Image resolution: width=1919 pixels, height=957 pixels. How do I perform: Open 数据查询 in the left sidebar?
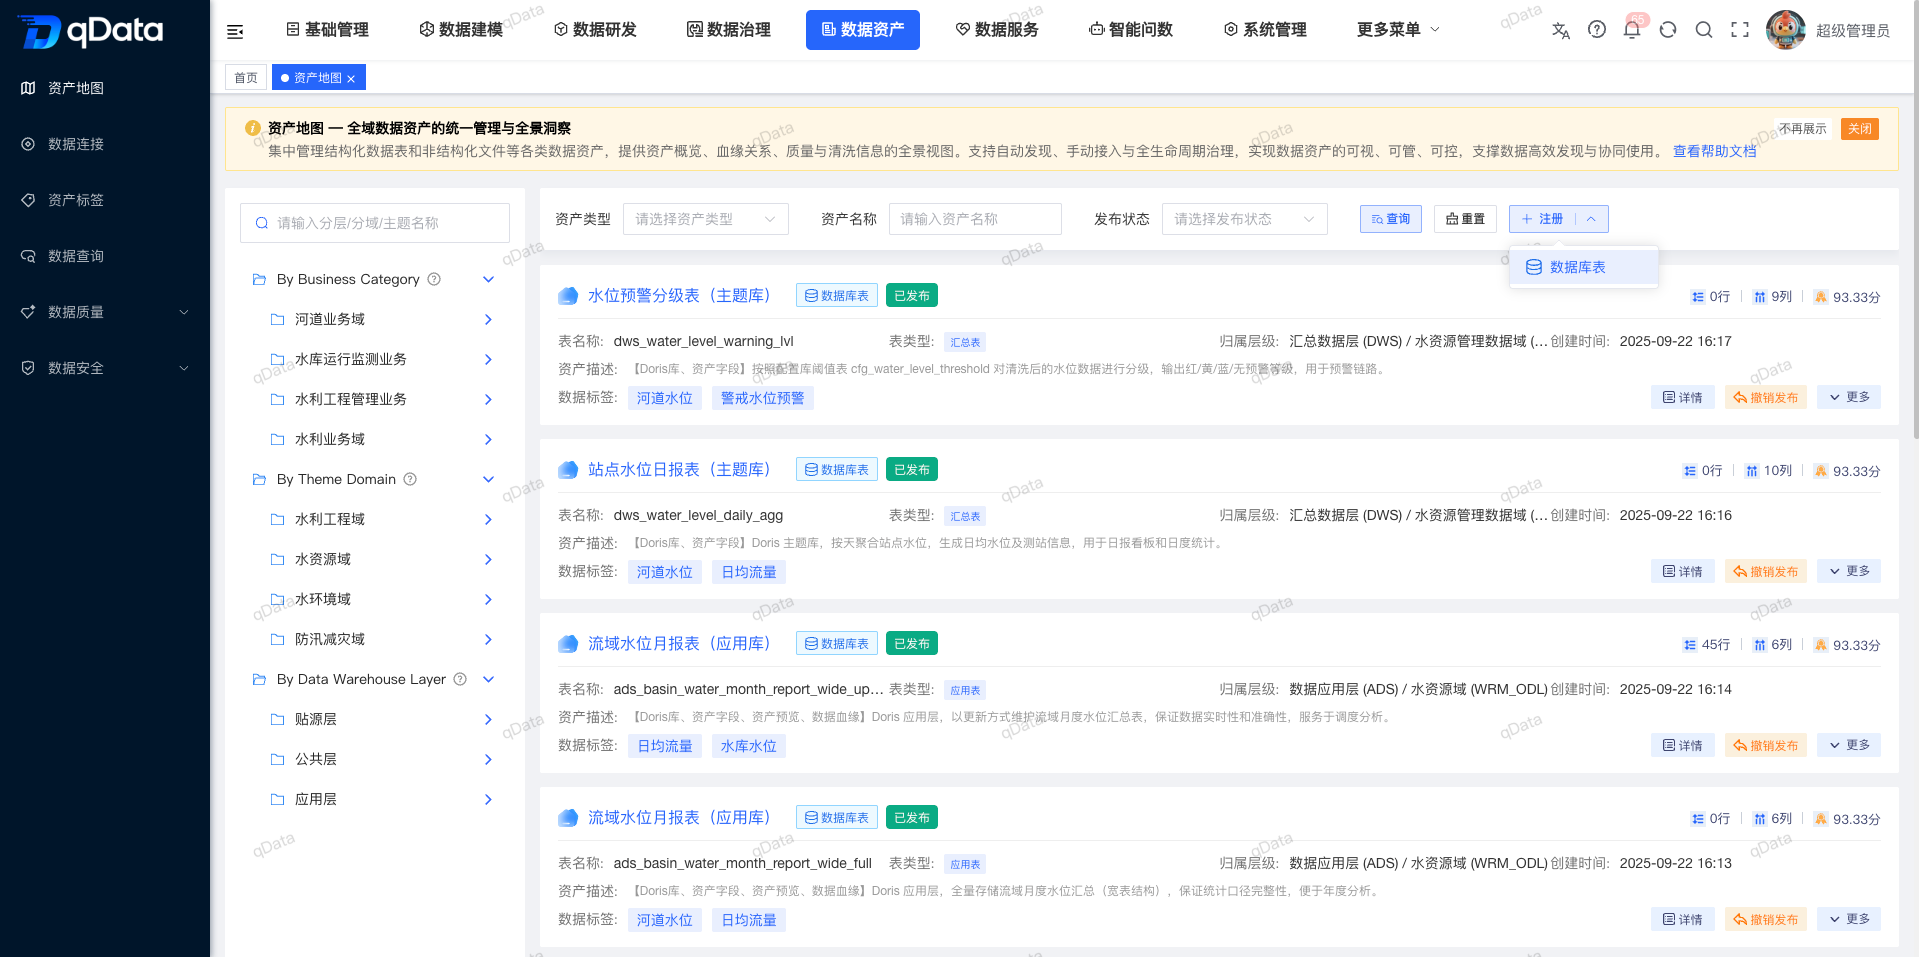coord(105,256)
